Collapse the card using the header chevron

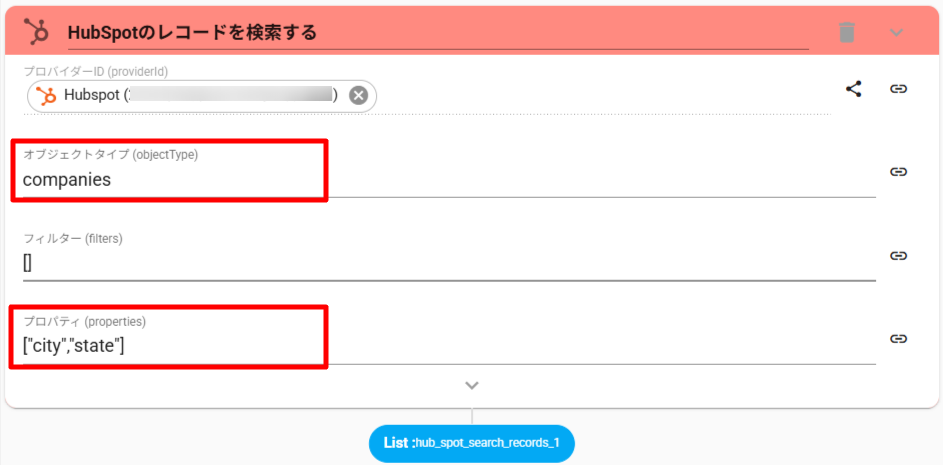coord(896,32)
